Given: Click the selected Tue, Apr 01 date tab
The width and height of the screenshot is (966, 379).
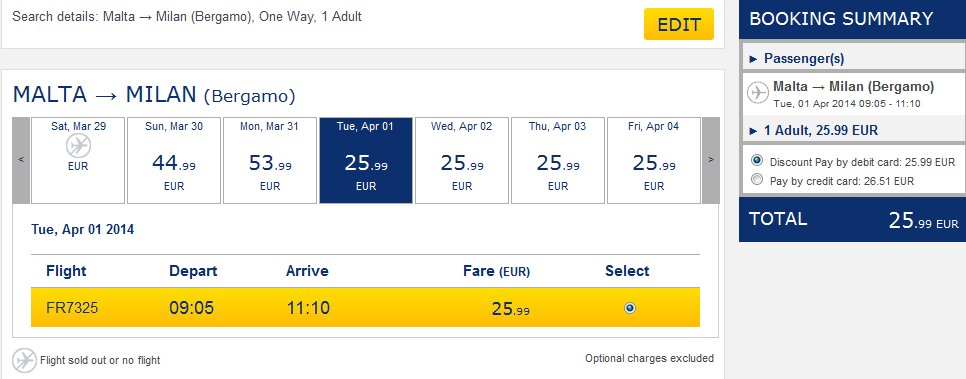Looking at the screenshot, I should pyautogui.click(x=366, y=160).
